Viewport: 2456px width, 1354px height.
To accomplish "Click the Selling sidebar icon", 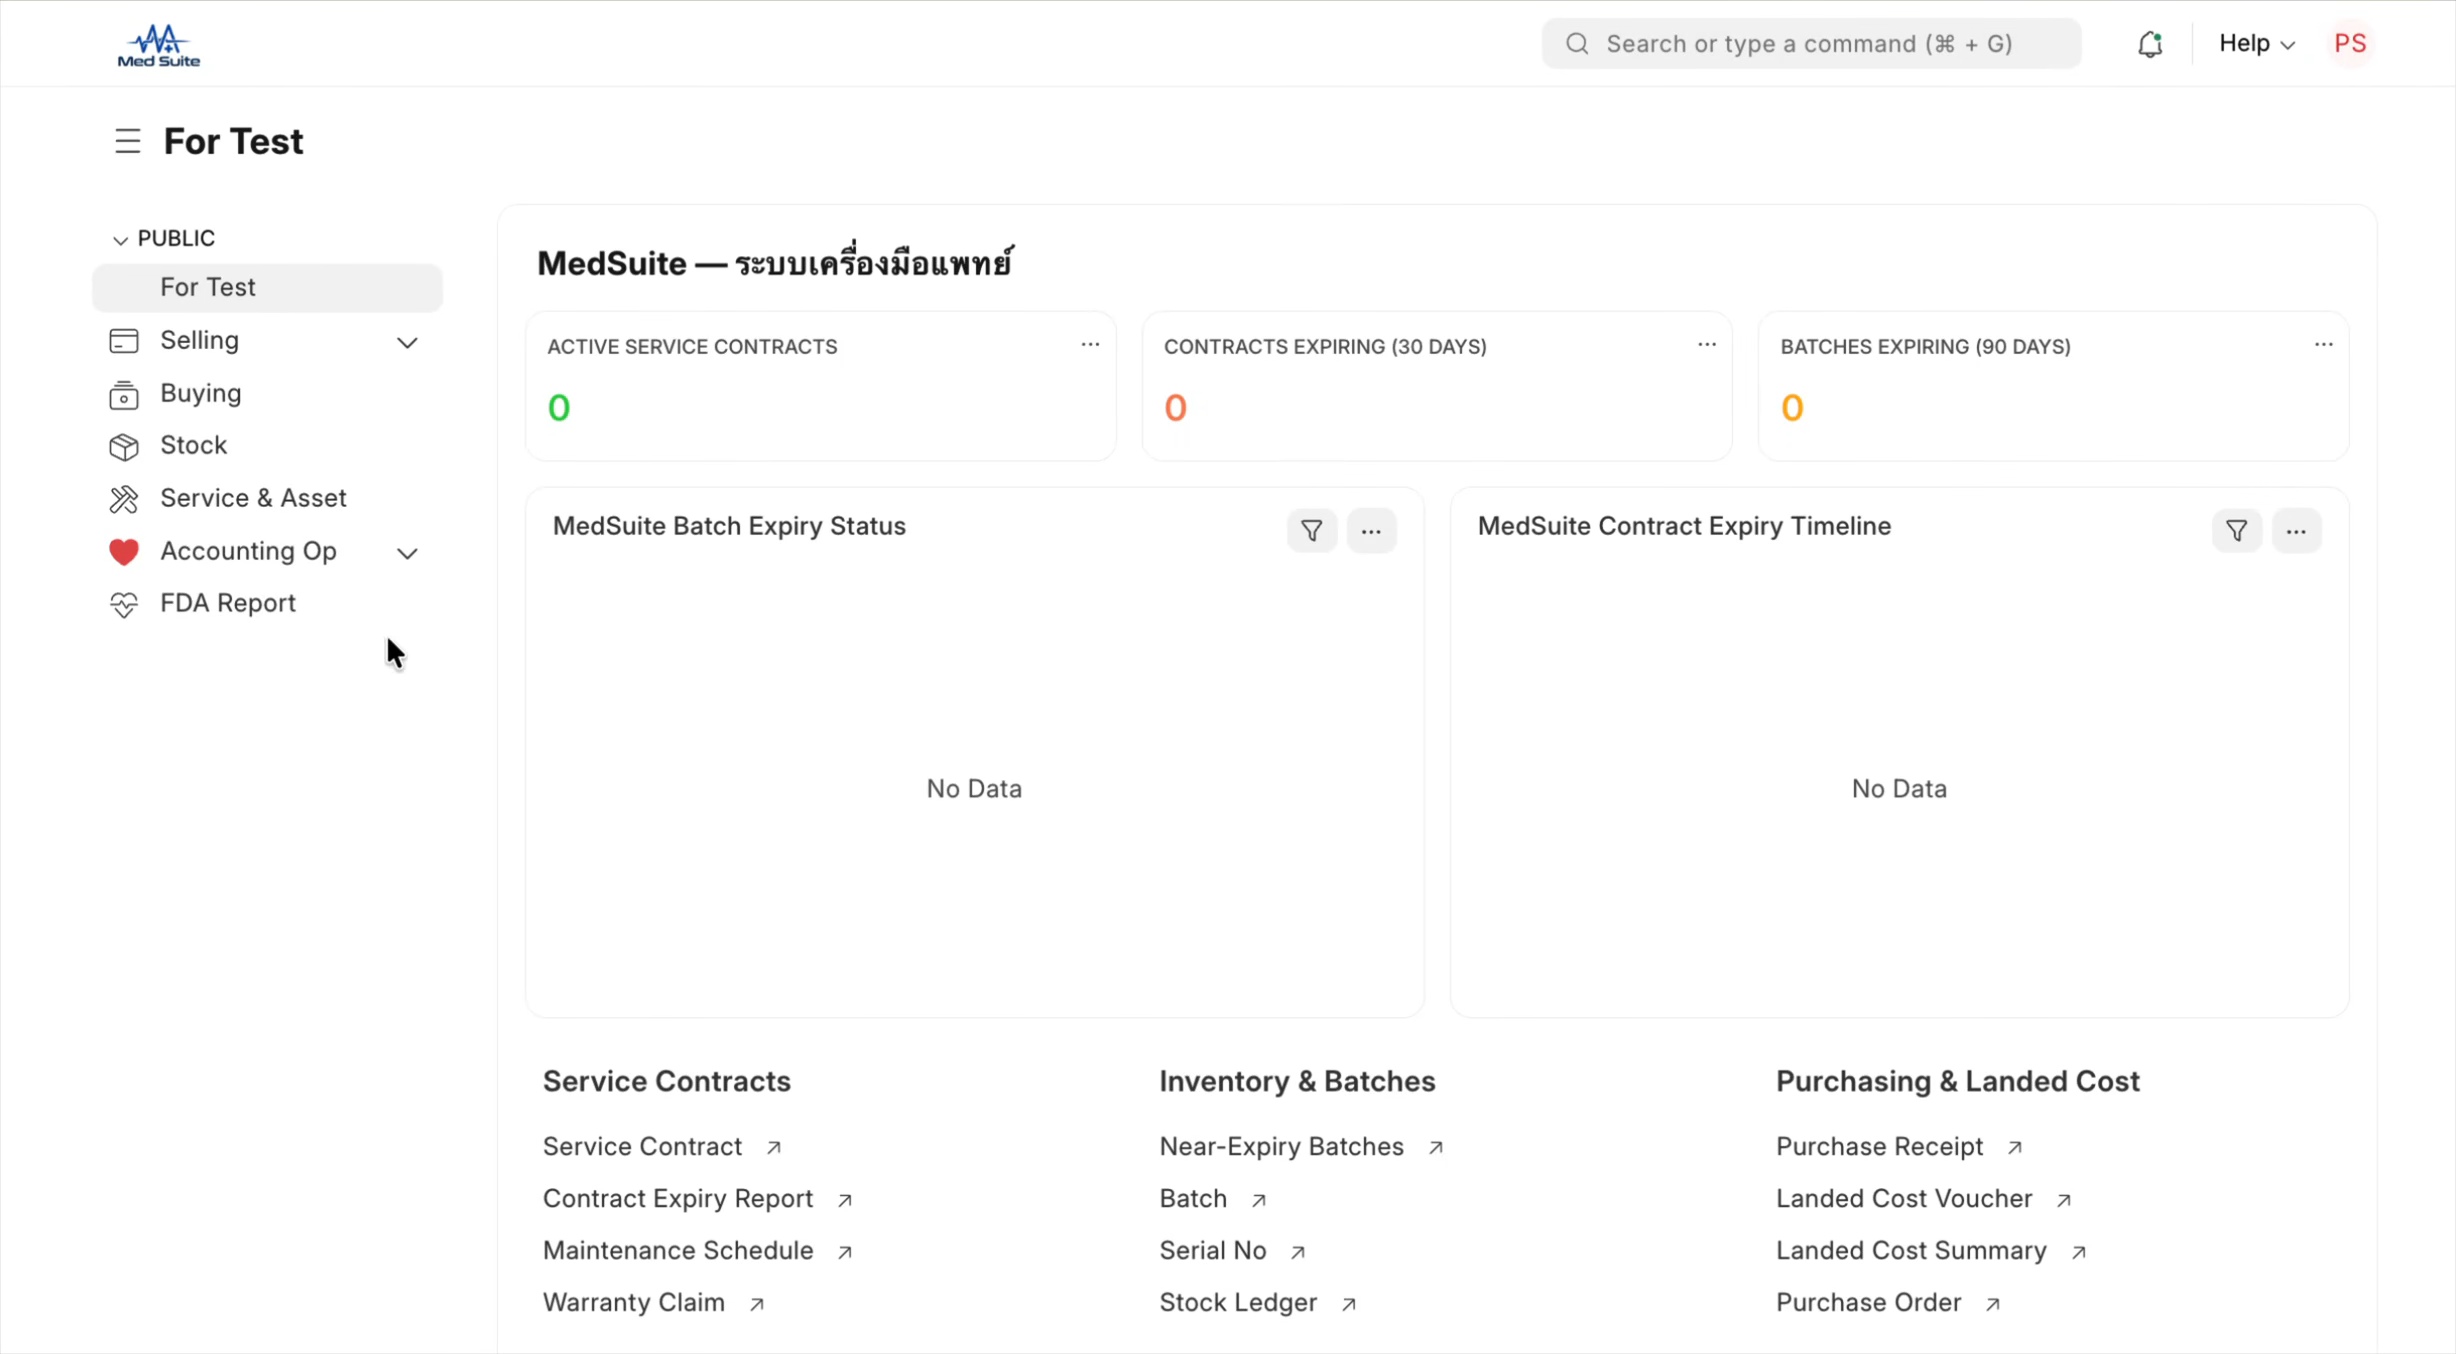I will pyautogui.click(x=124, y=341).
